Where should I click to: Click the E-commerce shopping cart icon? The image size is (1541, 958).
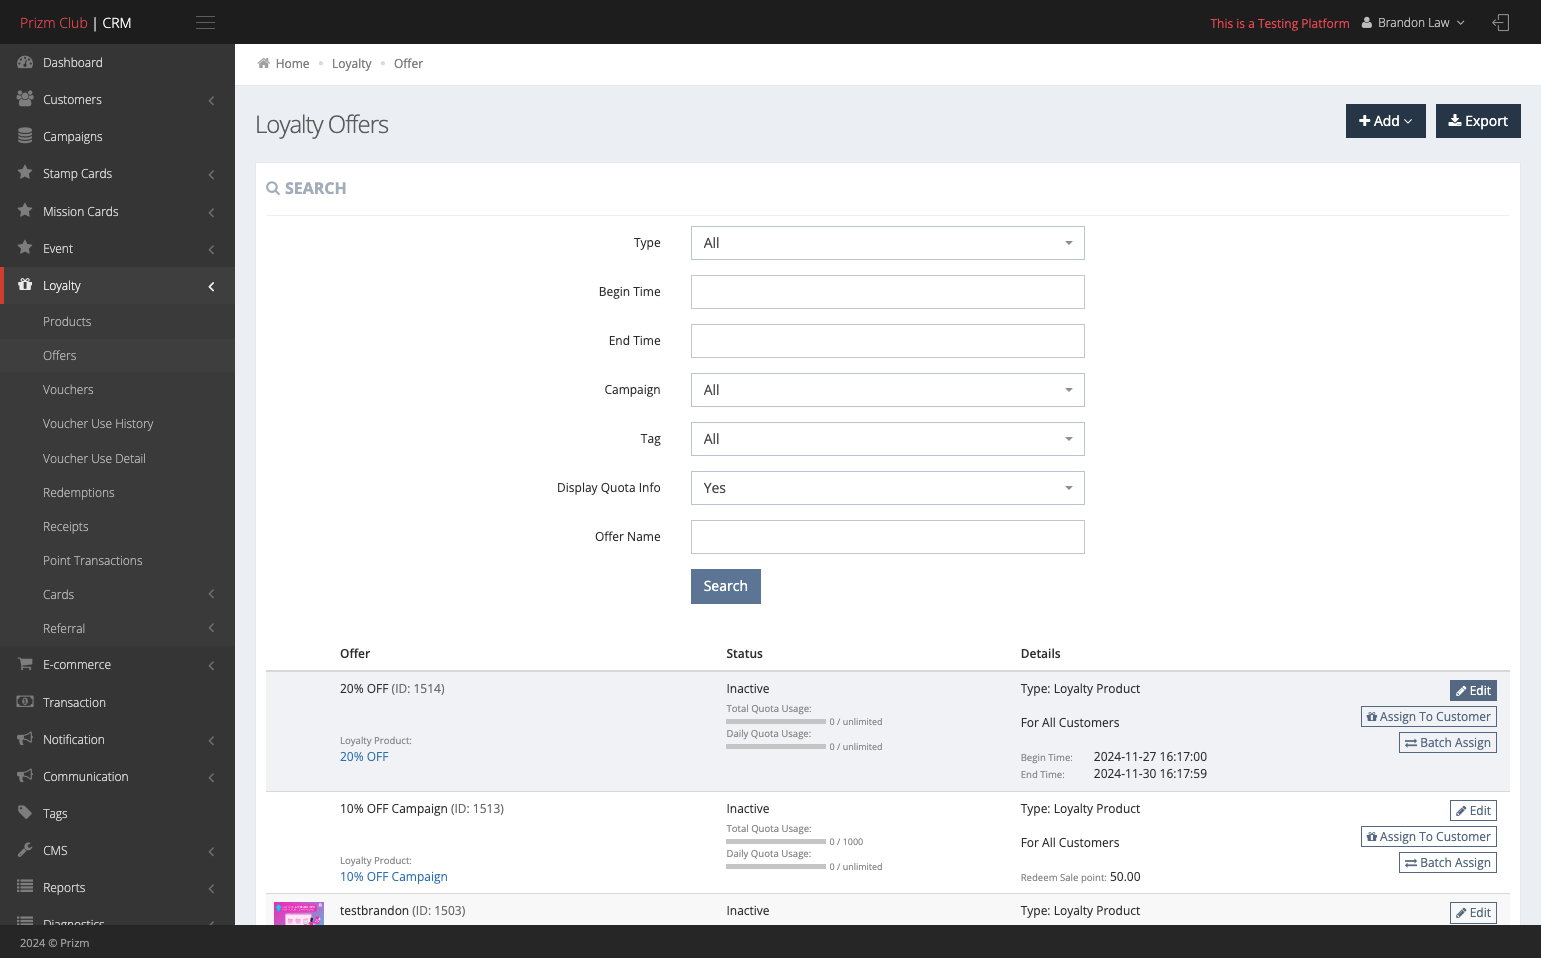tap(25, 664)
